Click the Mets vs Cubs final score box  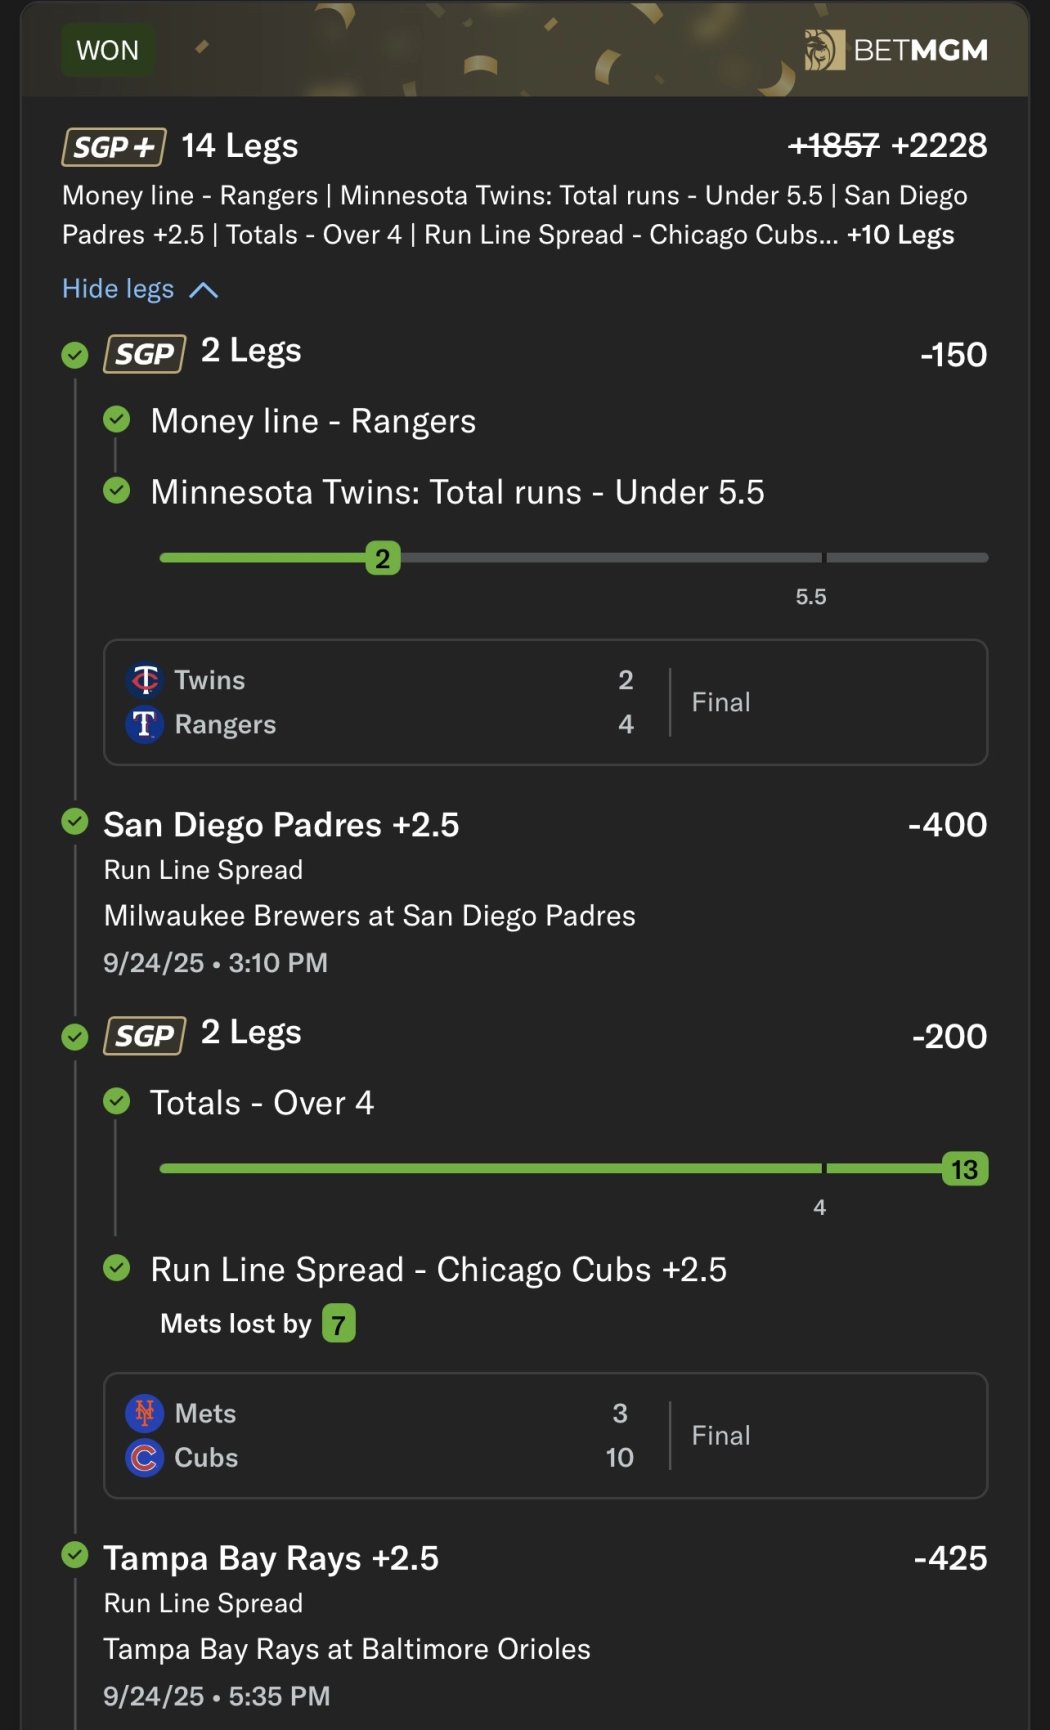(x=545, y=1435)
